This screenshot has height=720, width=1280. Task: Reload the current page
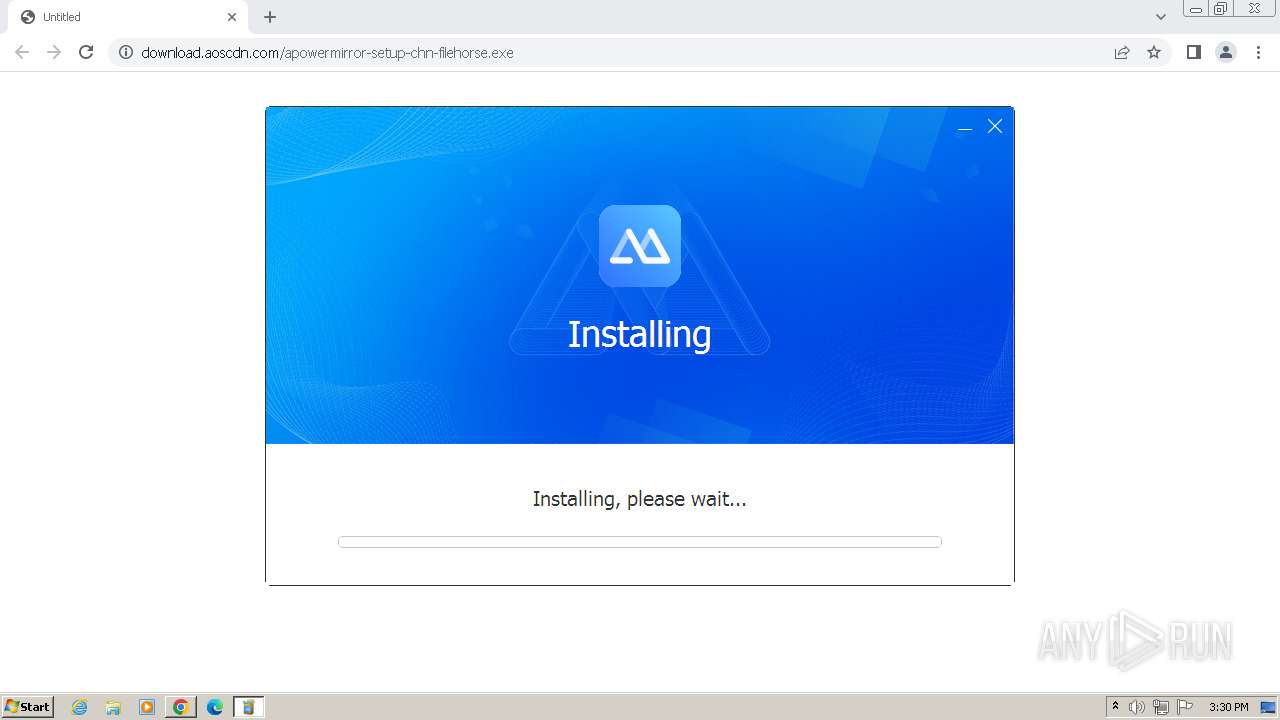(x=86, y=52)
